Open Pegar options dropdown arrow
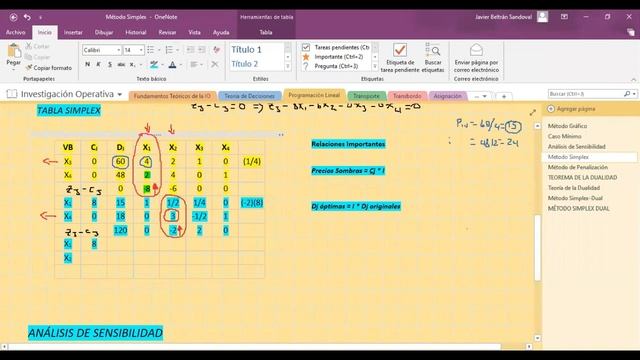The width and height of the screenshot is (640, 360). click(x=13, y=69)
